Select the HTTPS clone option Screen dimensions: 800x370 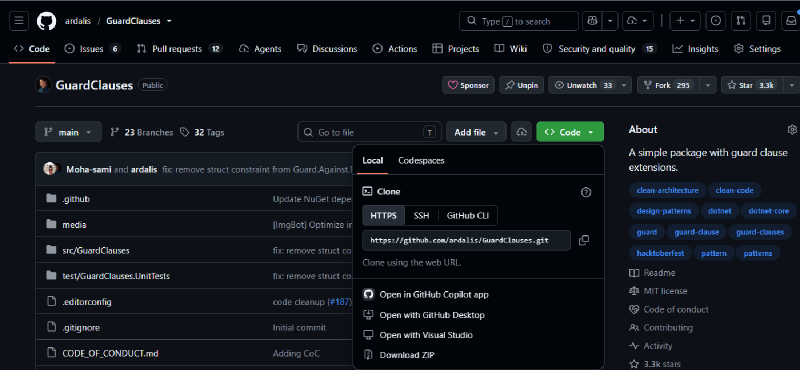coord(383,215)
